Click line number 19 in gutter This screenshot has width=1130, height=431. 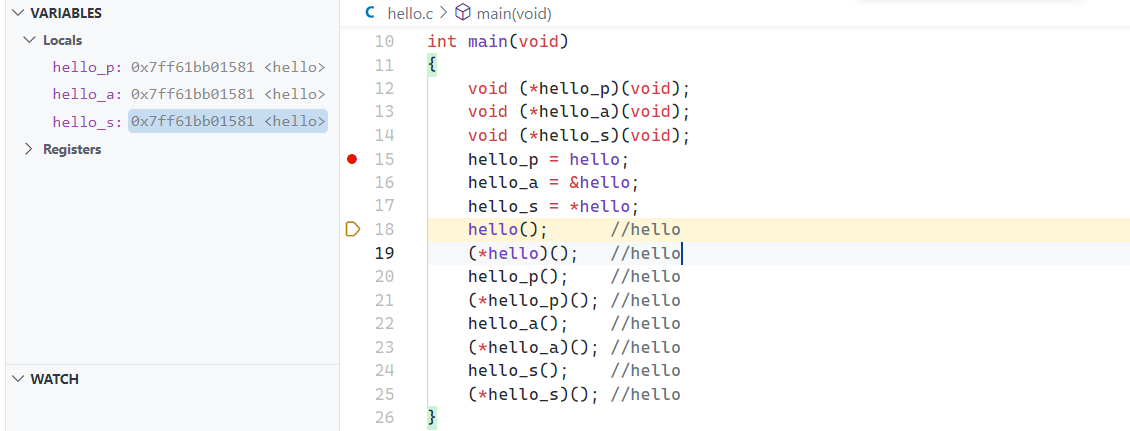[x=385, y=254]
